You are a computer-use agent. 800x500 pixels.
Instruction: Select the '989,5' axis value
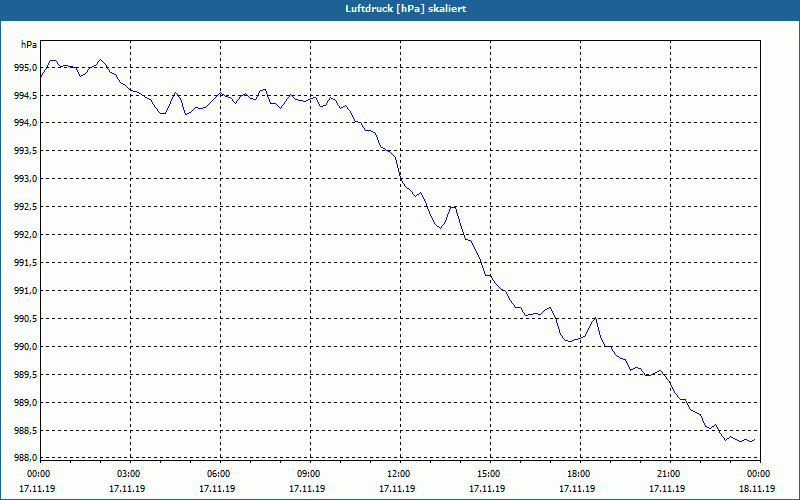coord(25,375)
